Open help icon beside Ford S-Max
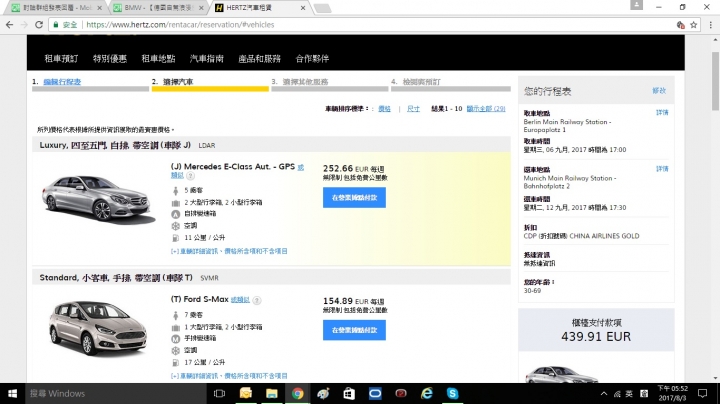The height and width of the screenshot is (404, 720). tap(257, 300)
